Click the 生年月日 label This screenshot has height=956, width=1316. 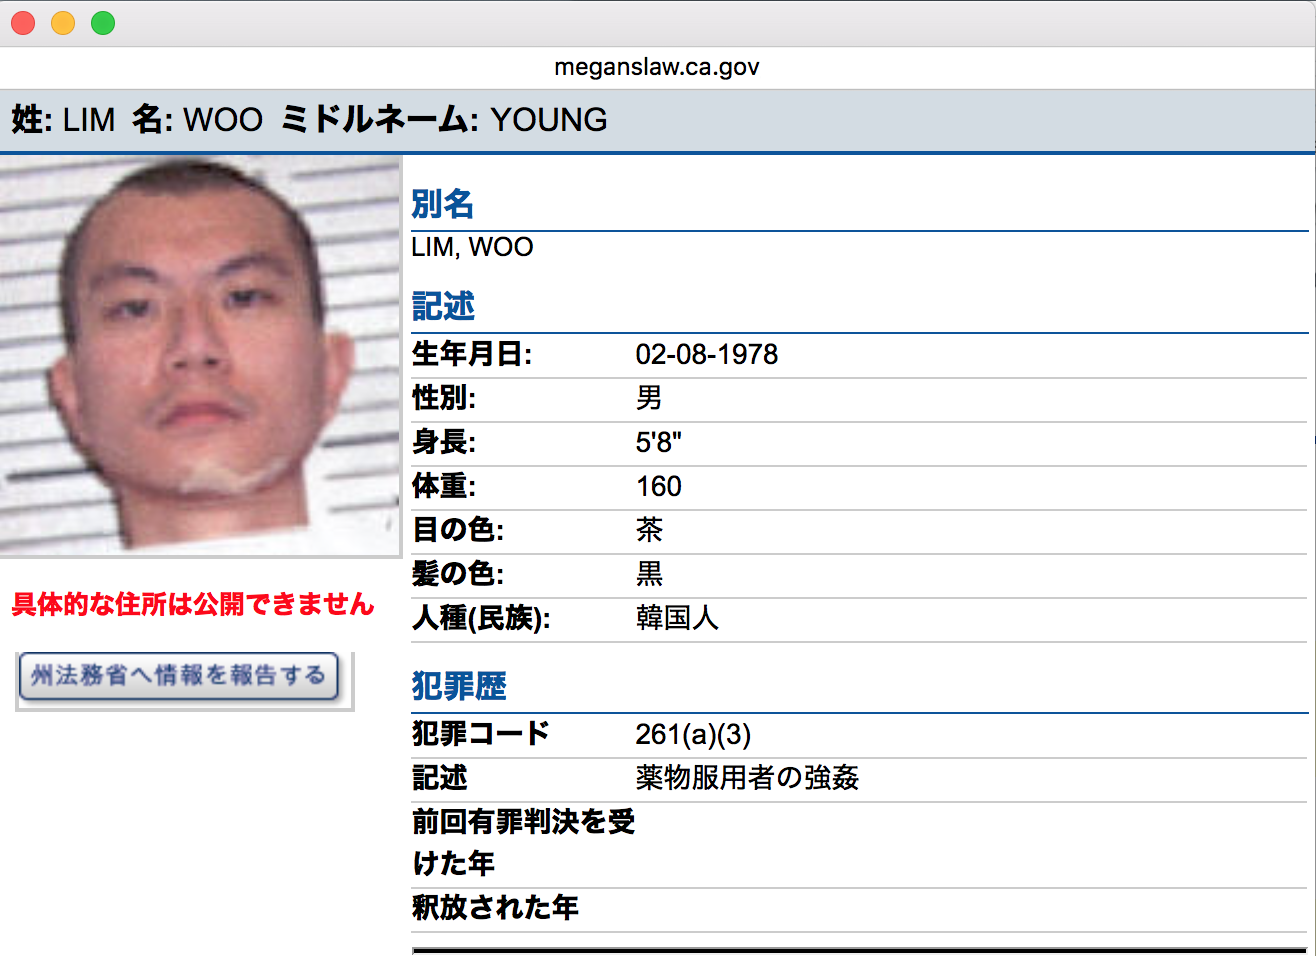pyautogui.click(x=472, y=355)
